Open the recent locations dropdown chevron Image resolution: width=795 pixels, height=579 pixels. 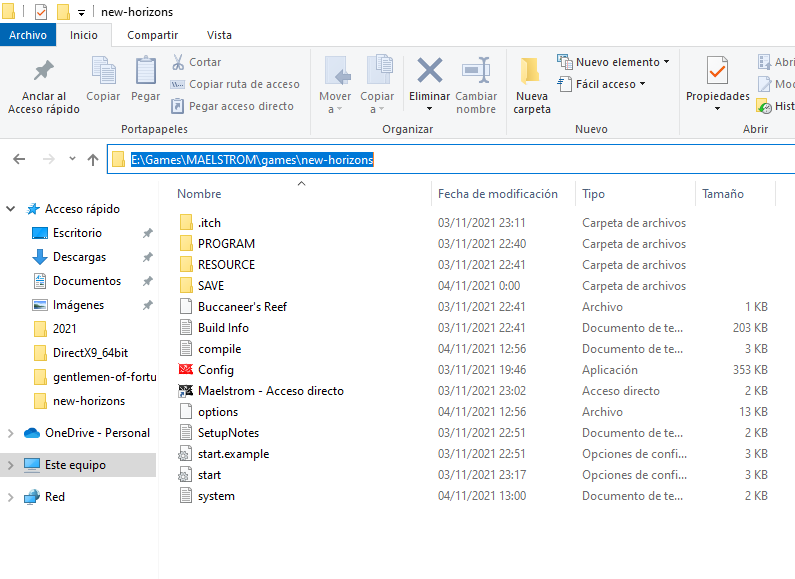73,159
